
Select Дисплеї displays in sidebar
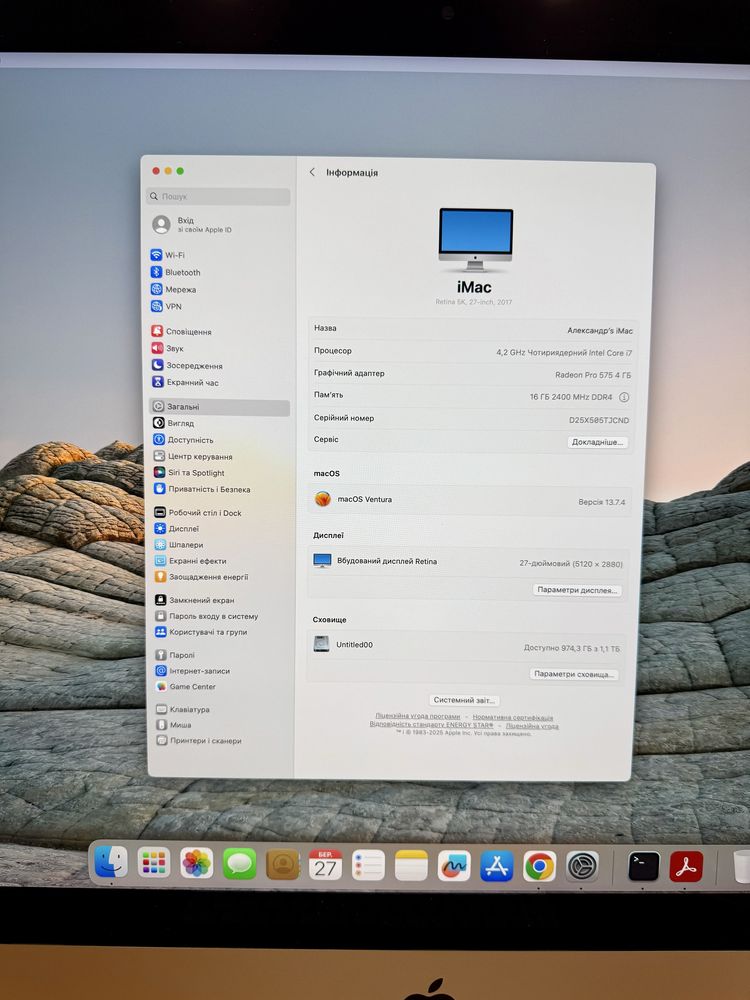[177, 529]
